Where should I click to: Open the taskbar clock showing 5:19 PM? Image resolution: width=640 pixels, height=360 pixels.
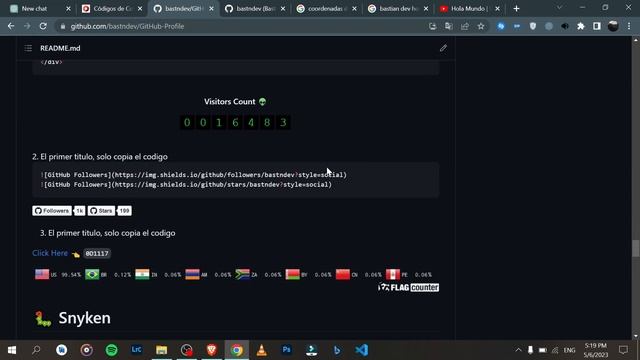click(x=596, y=350)
